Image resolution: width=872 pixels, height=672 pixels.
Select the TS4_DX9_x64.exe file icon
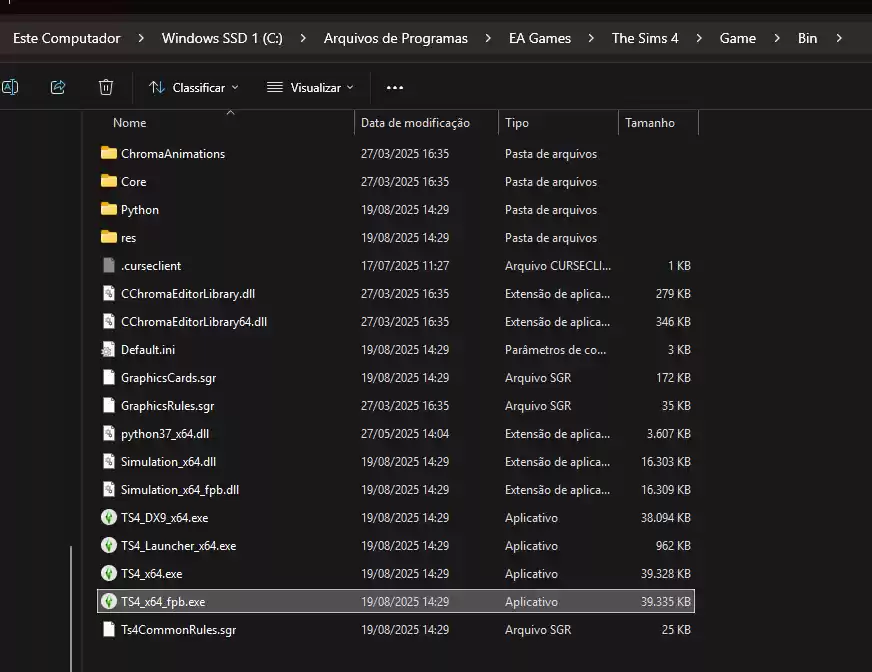pos(109,518)
